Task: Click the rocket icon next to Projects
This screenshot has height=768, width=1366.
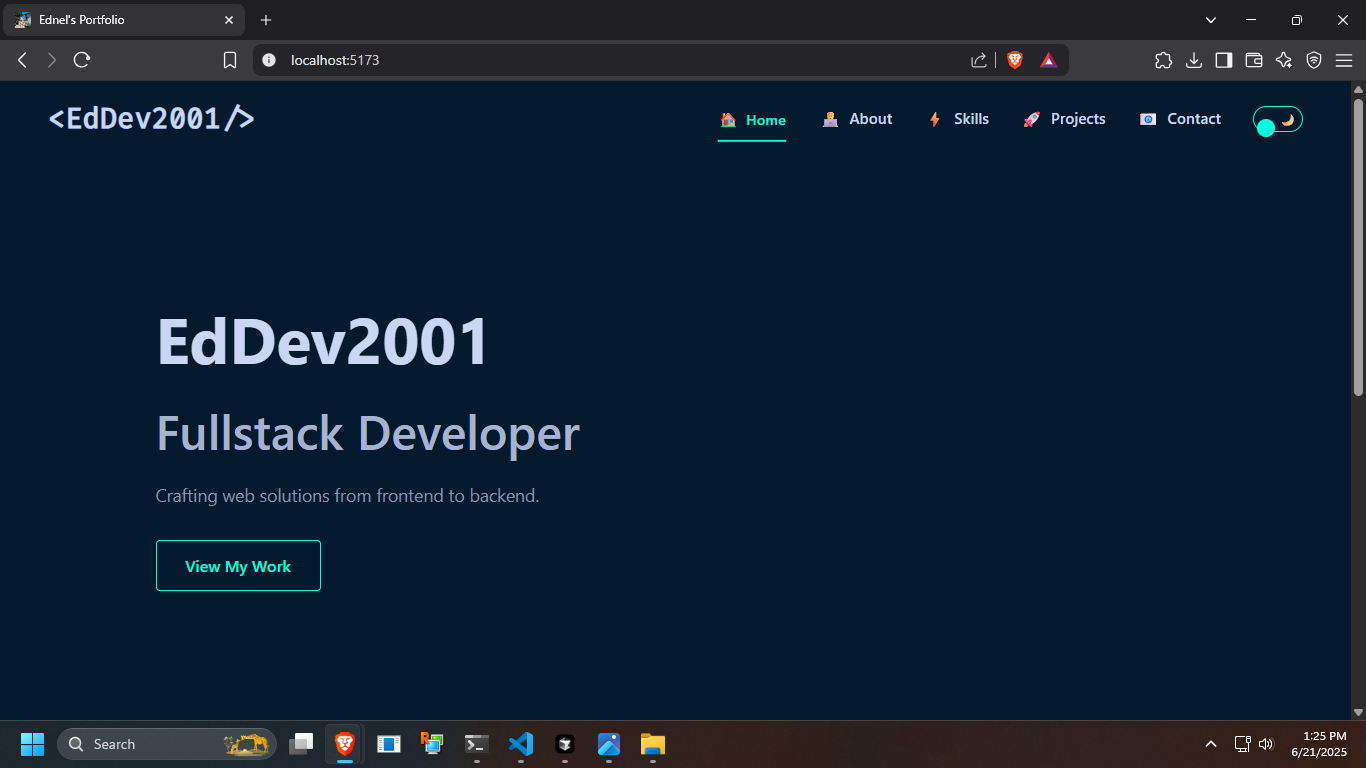Action: click(1031, 119)
